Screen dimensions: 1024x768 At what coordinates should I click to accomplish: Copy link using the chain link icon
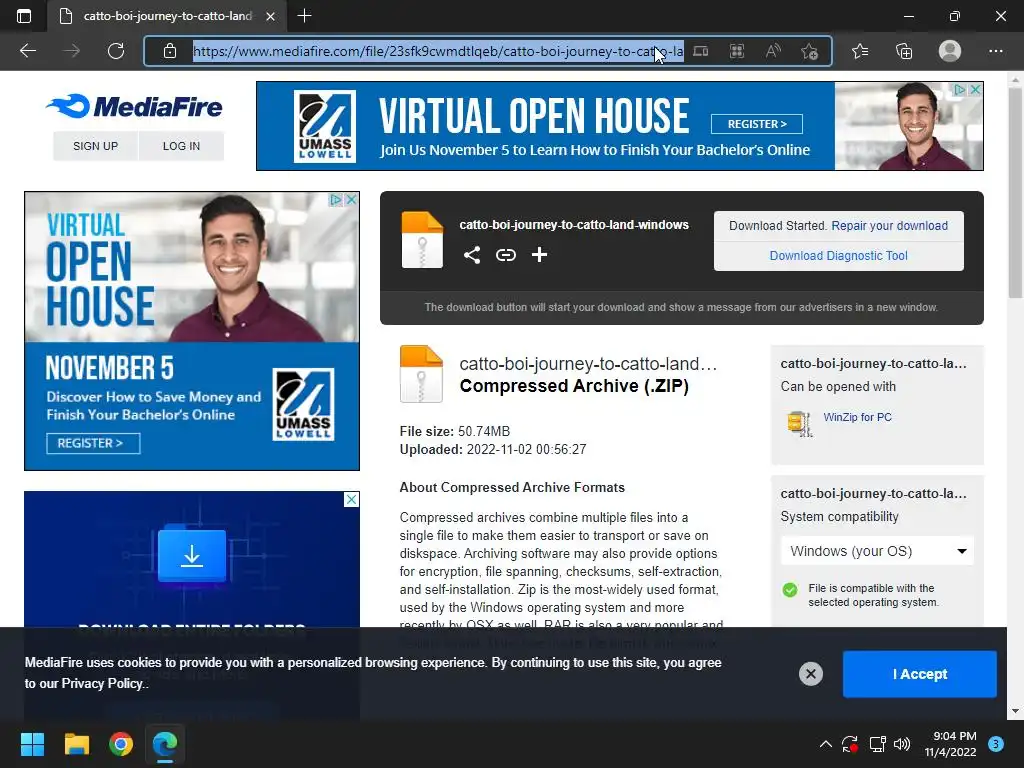point(505,255)
